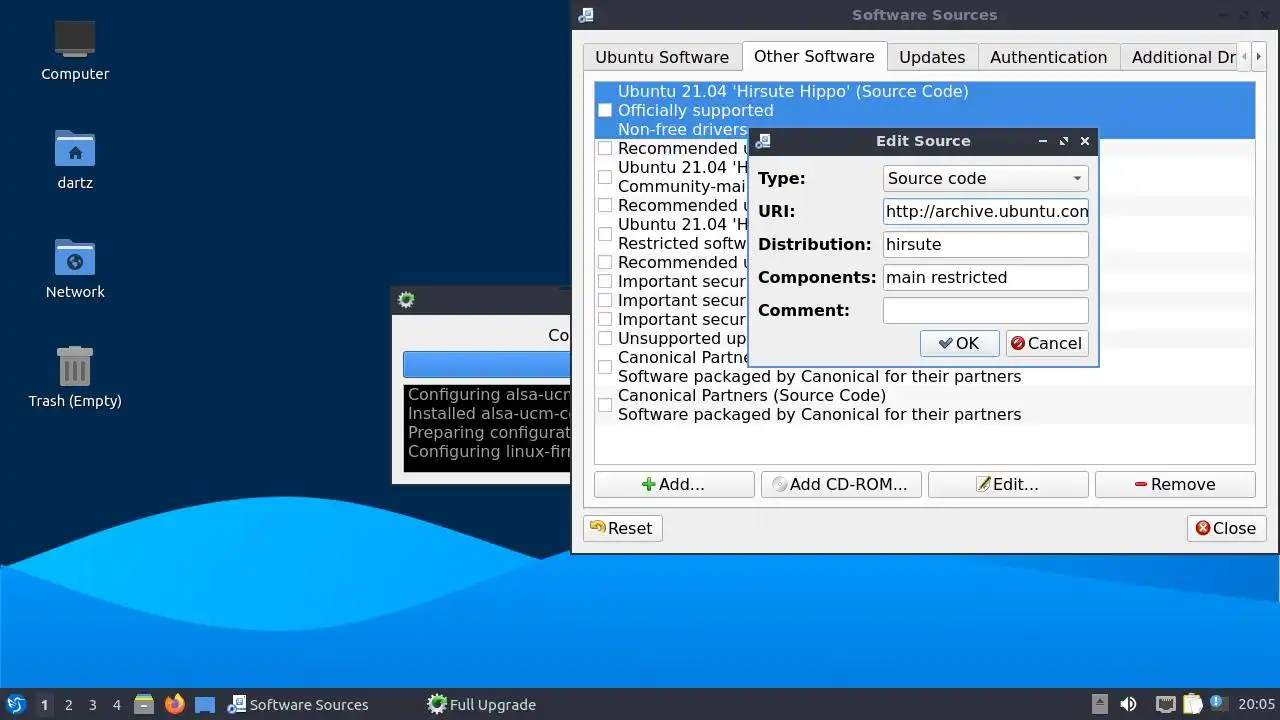Click the Edit... button
1280x720 pixels.
coord(1008,484)
